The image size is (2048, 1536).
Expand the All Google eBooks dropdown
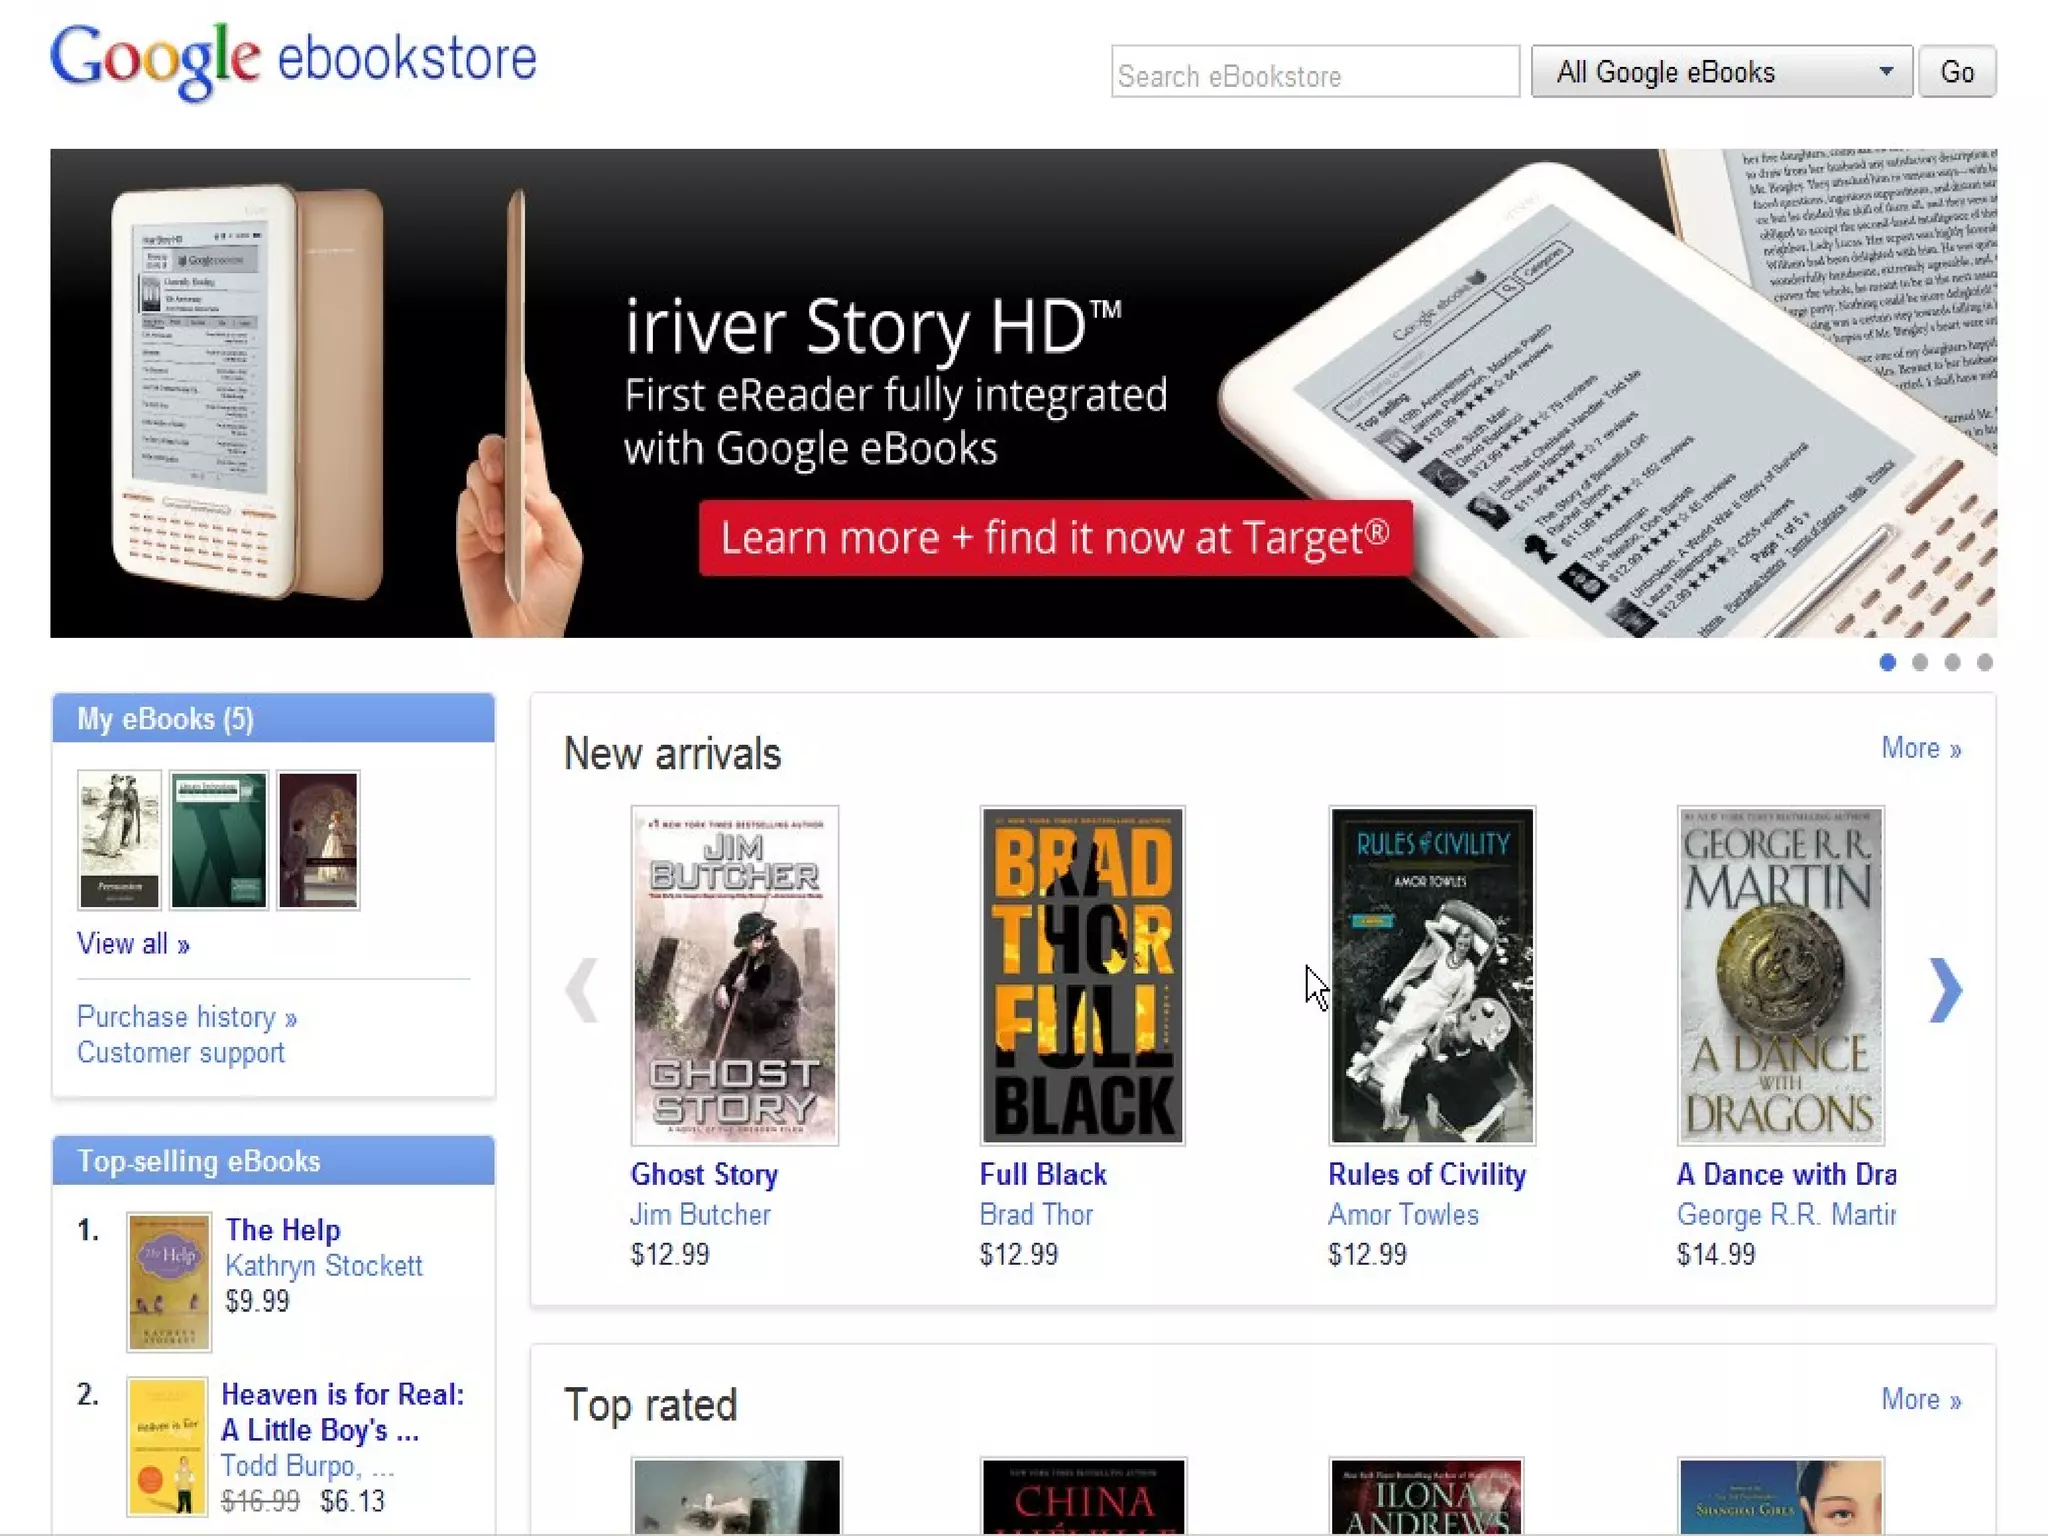point(1721,72)
